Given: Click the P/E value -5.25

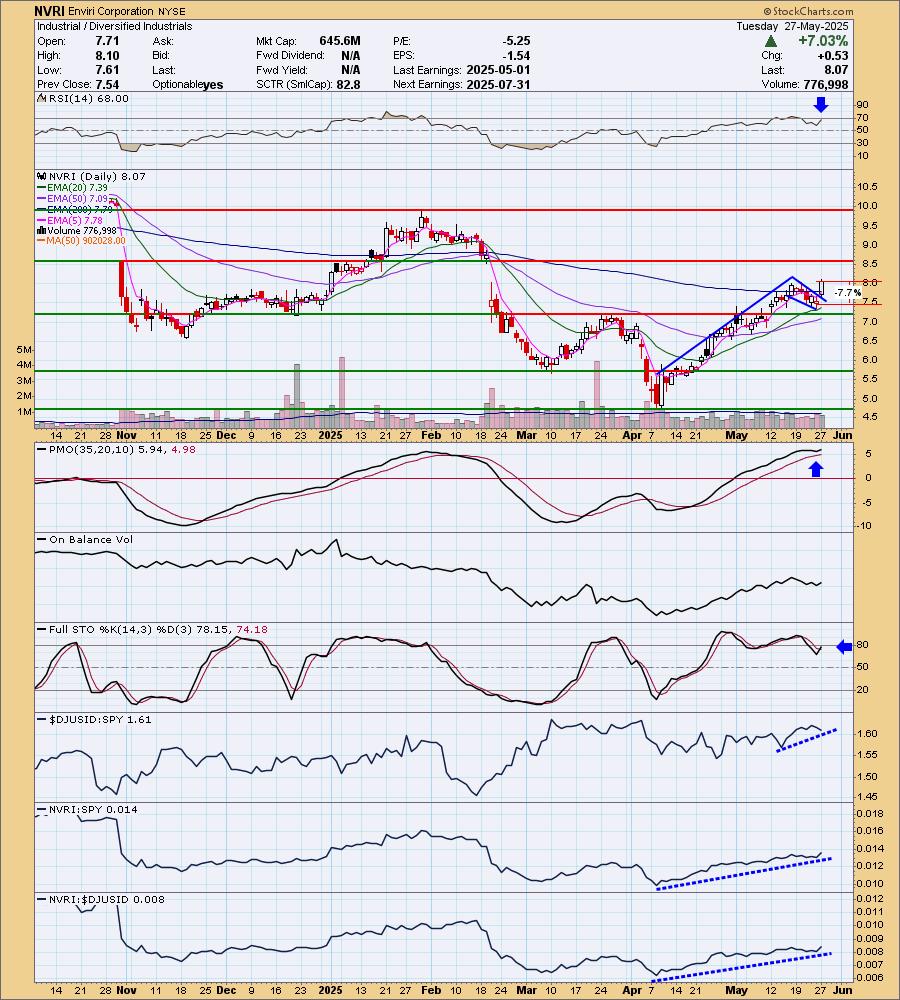Looking at the screenshot, I should point(515,41).
